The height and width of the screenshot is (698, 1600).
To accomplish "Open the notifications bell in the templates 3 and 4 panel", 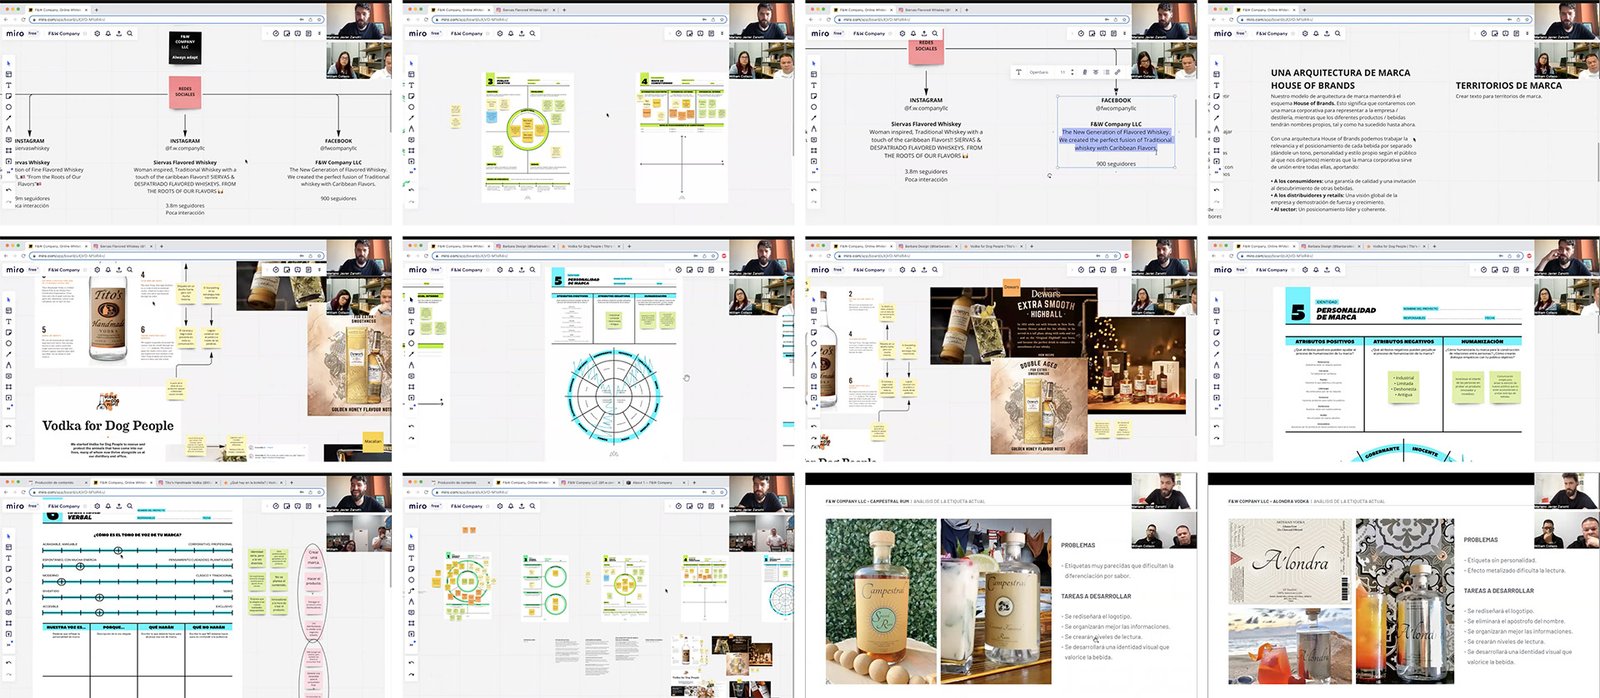I will pos(510,33).
